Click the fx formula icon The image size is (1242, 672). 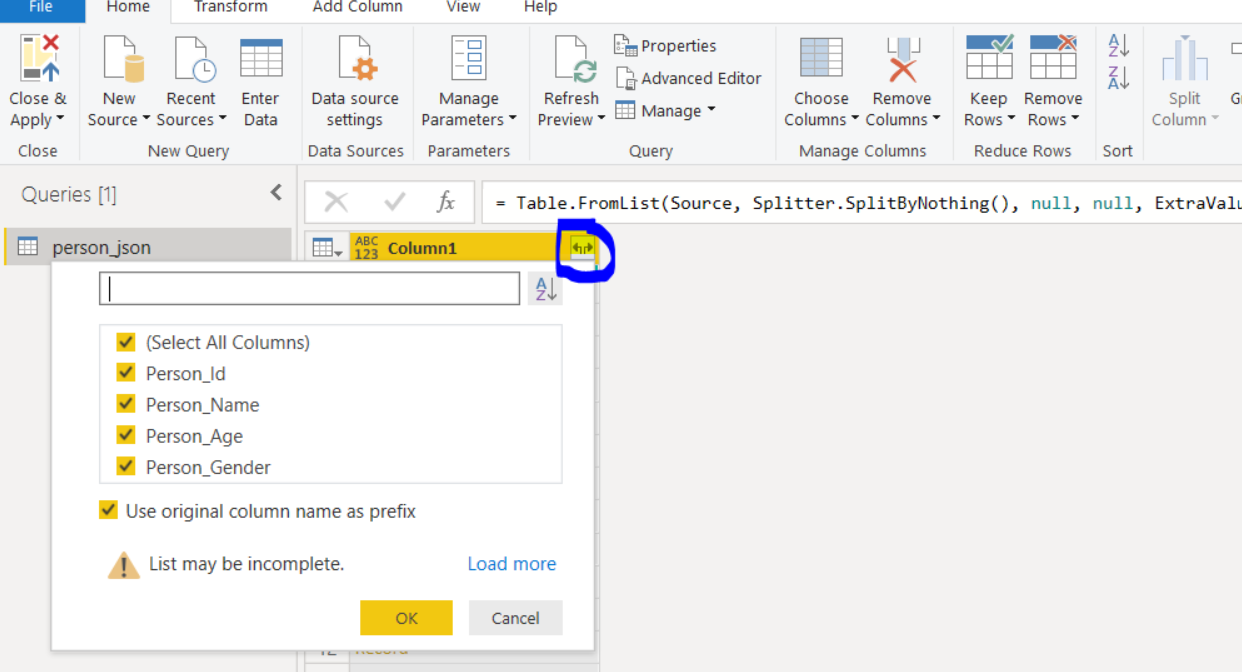(446, 202)
